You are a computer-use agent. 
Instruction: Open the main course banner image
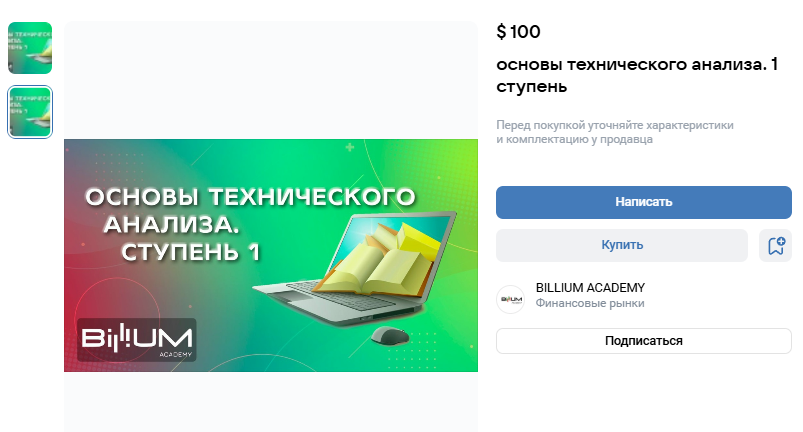[x=271, y=255]
